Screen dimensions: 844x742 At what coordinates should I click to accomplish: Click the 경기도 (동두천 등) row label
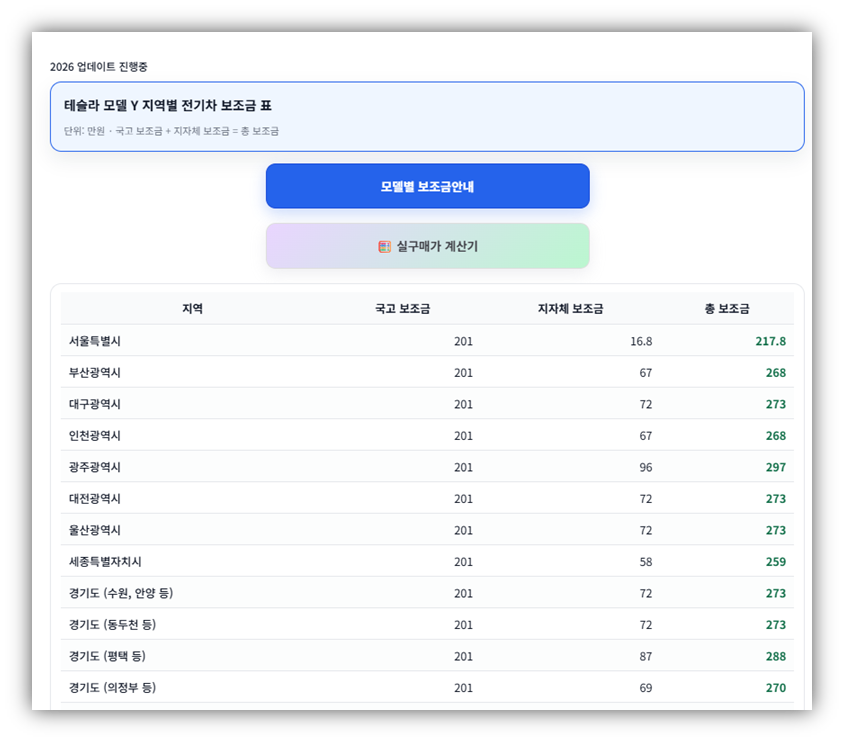(112, 625)
